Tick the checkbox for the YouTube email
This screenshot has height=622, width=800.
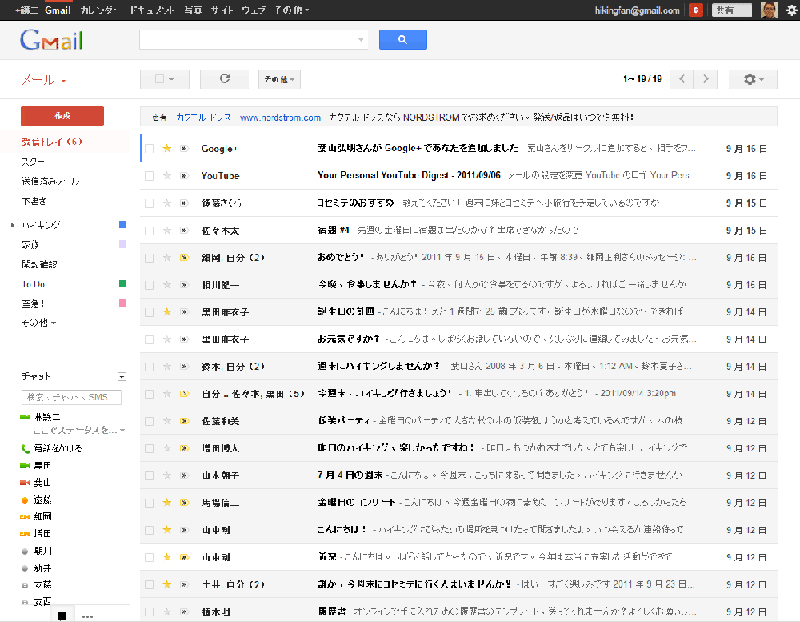150,175
